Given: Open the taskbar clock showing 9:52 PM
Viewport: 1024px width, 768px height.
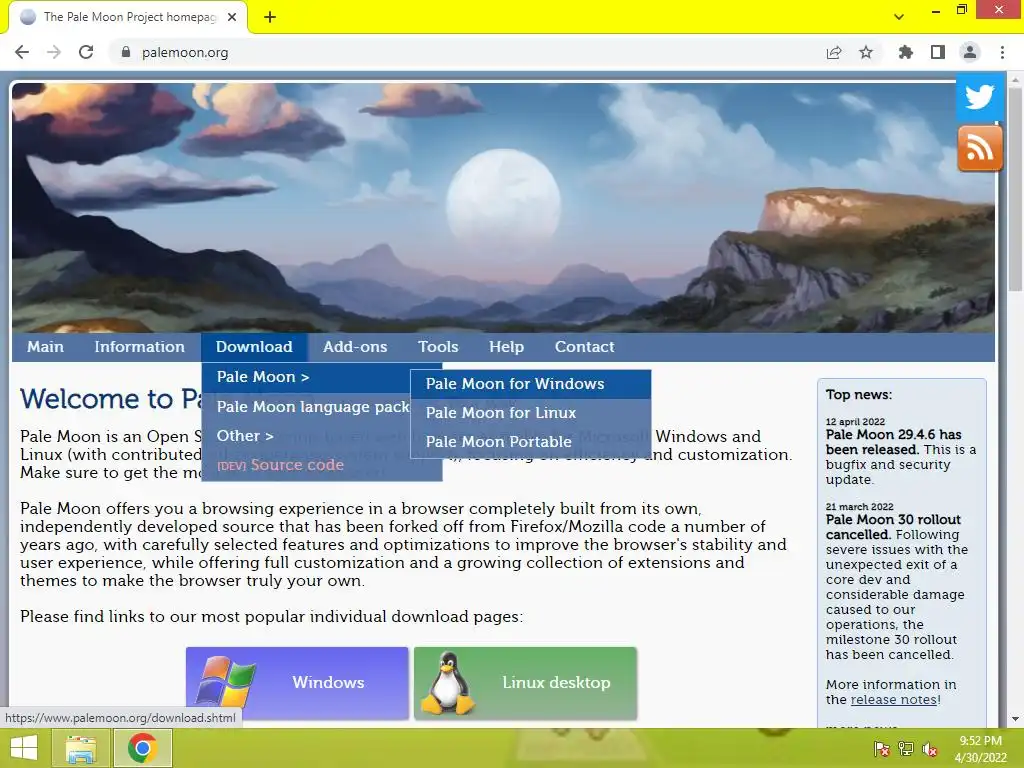Looking at the screenshot, I should (x=980, y=748).
